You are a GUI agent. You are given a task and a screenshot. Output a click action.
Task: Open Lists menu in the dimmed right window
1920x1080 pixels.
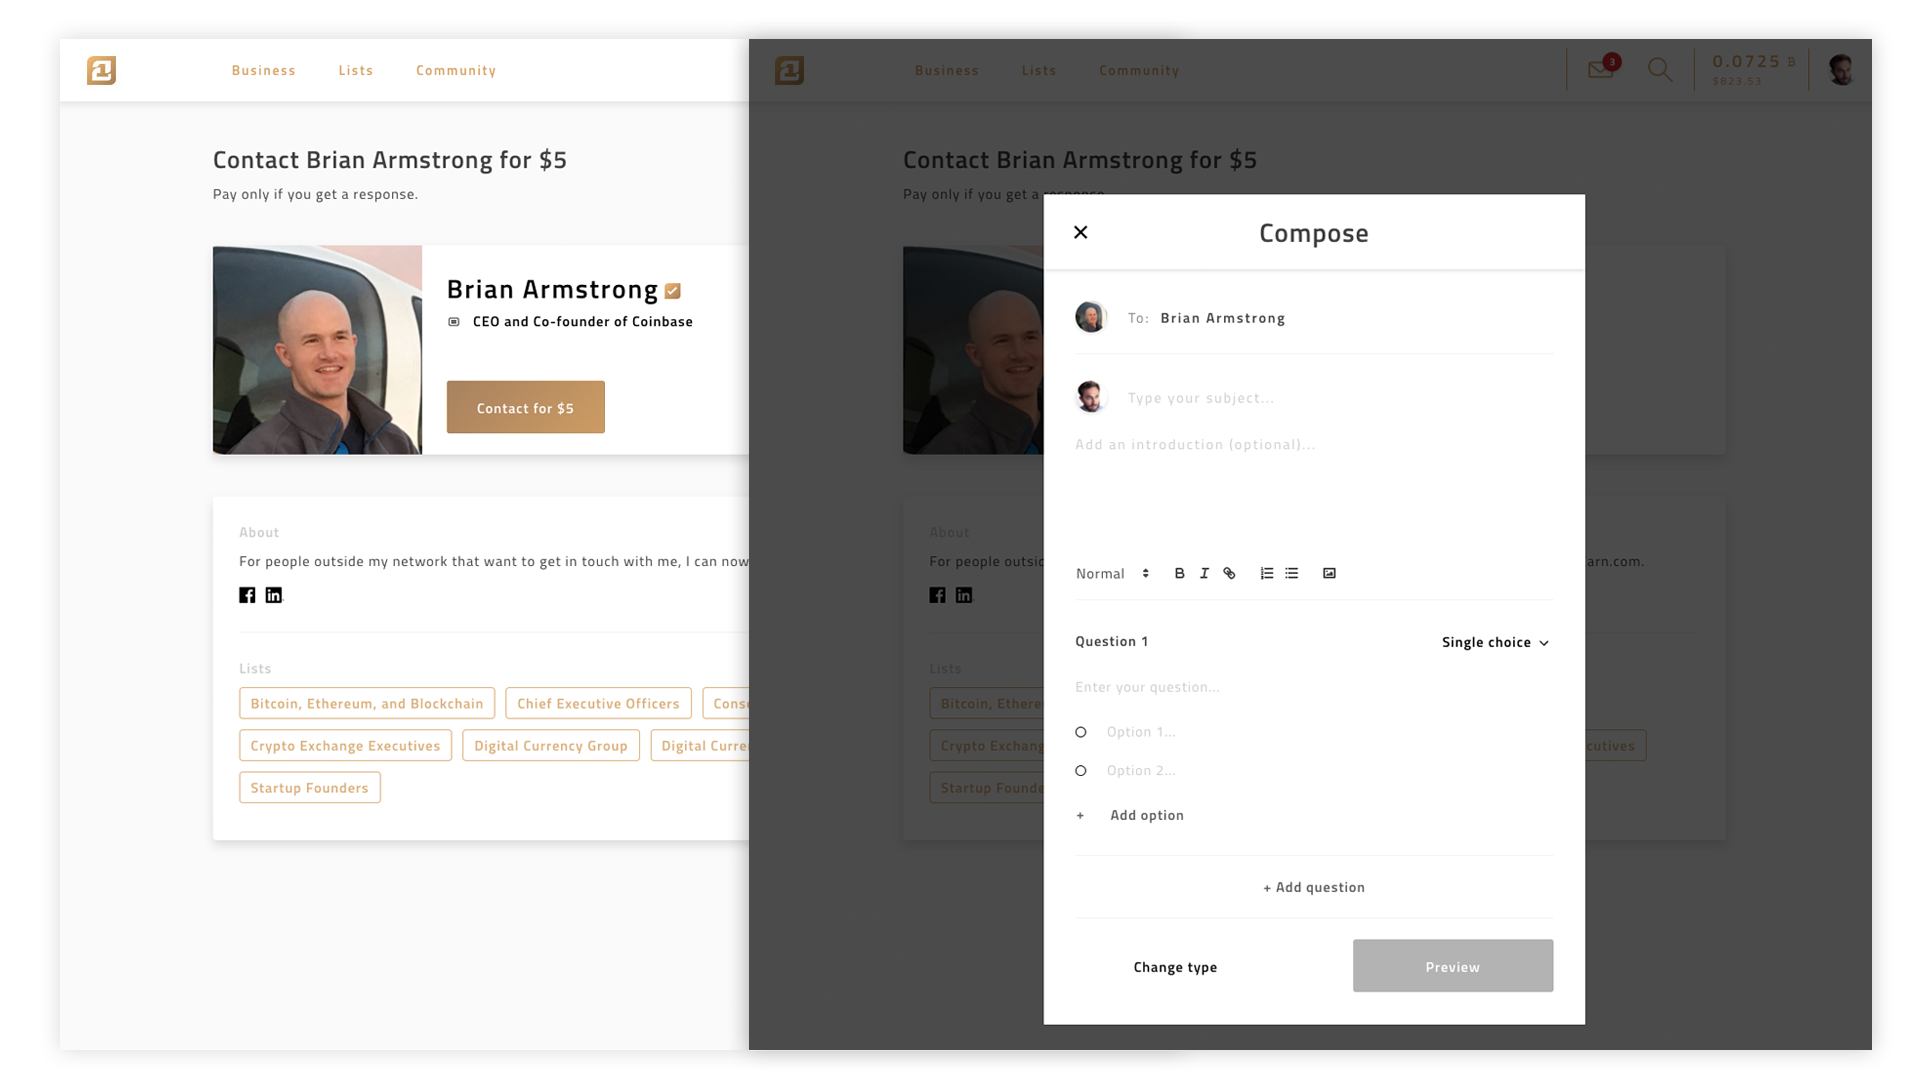tap(1039, 70)
